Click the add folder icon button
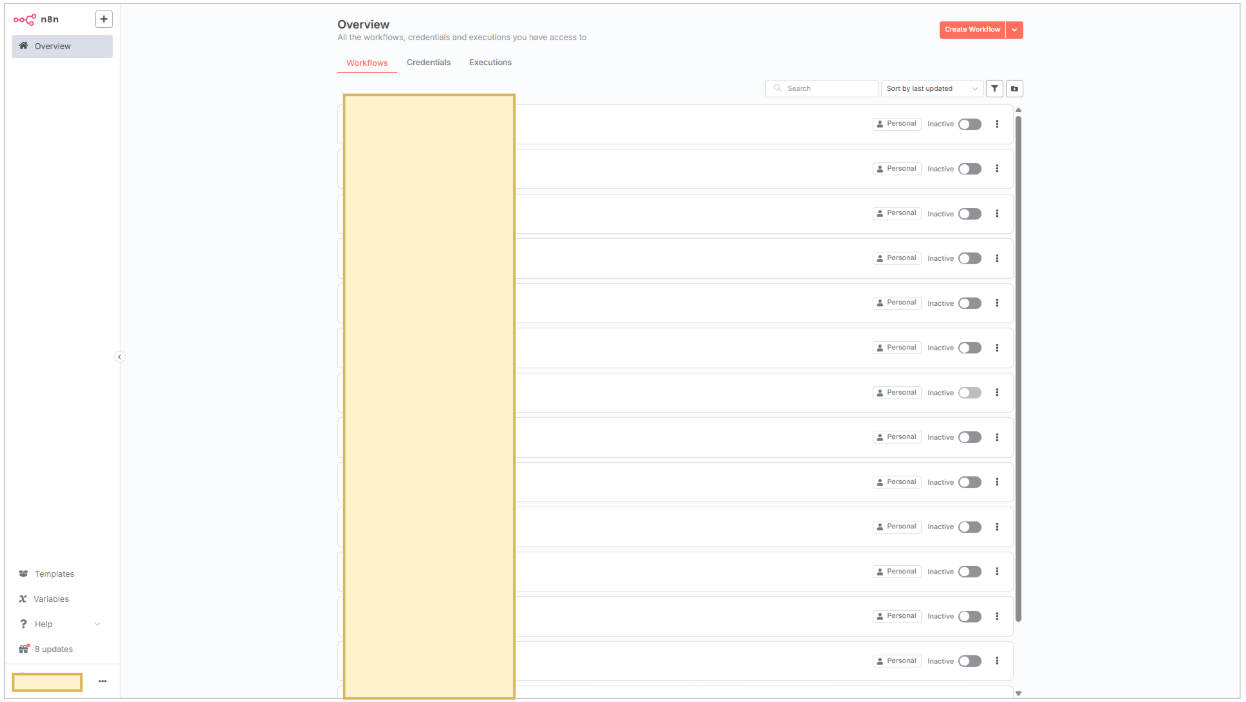Viewport: 1246px width, 702px height. point(1014,89)
